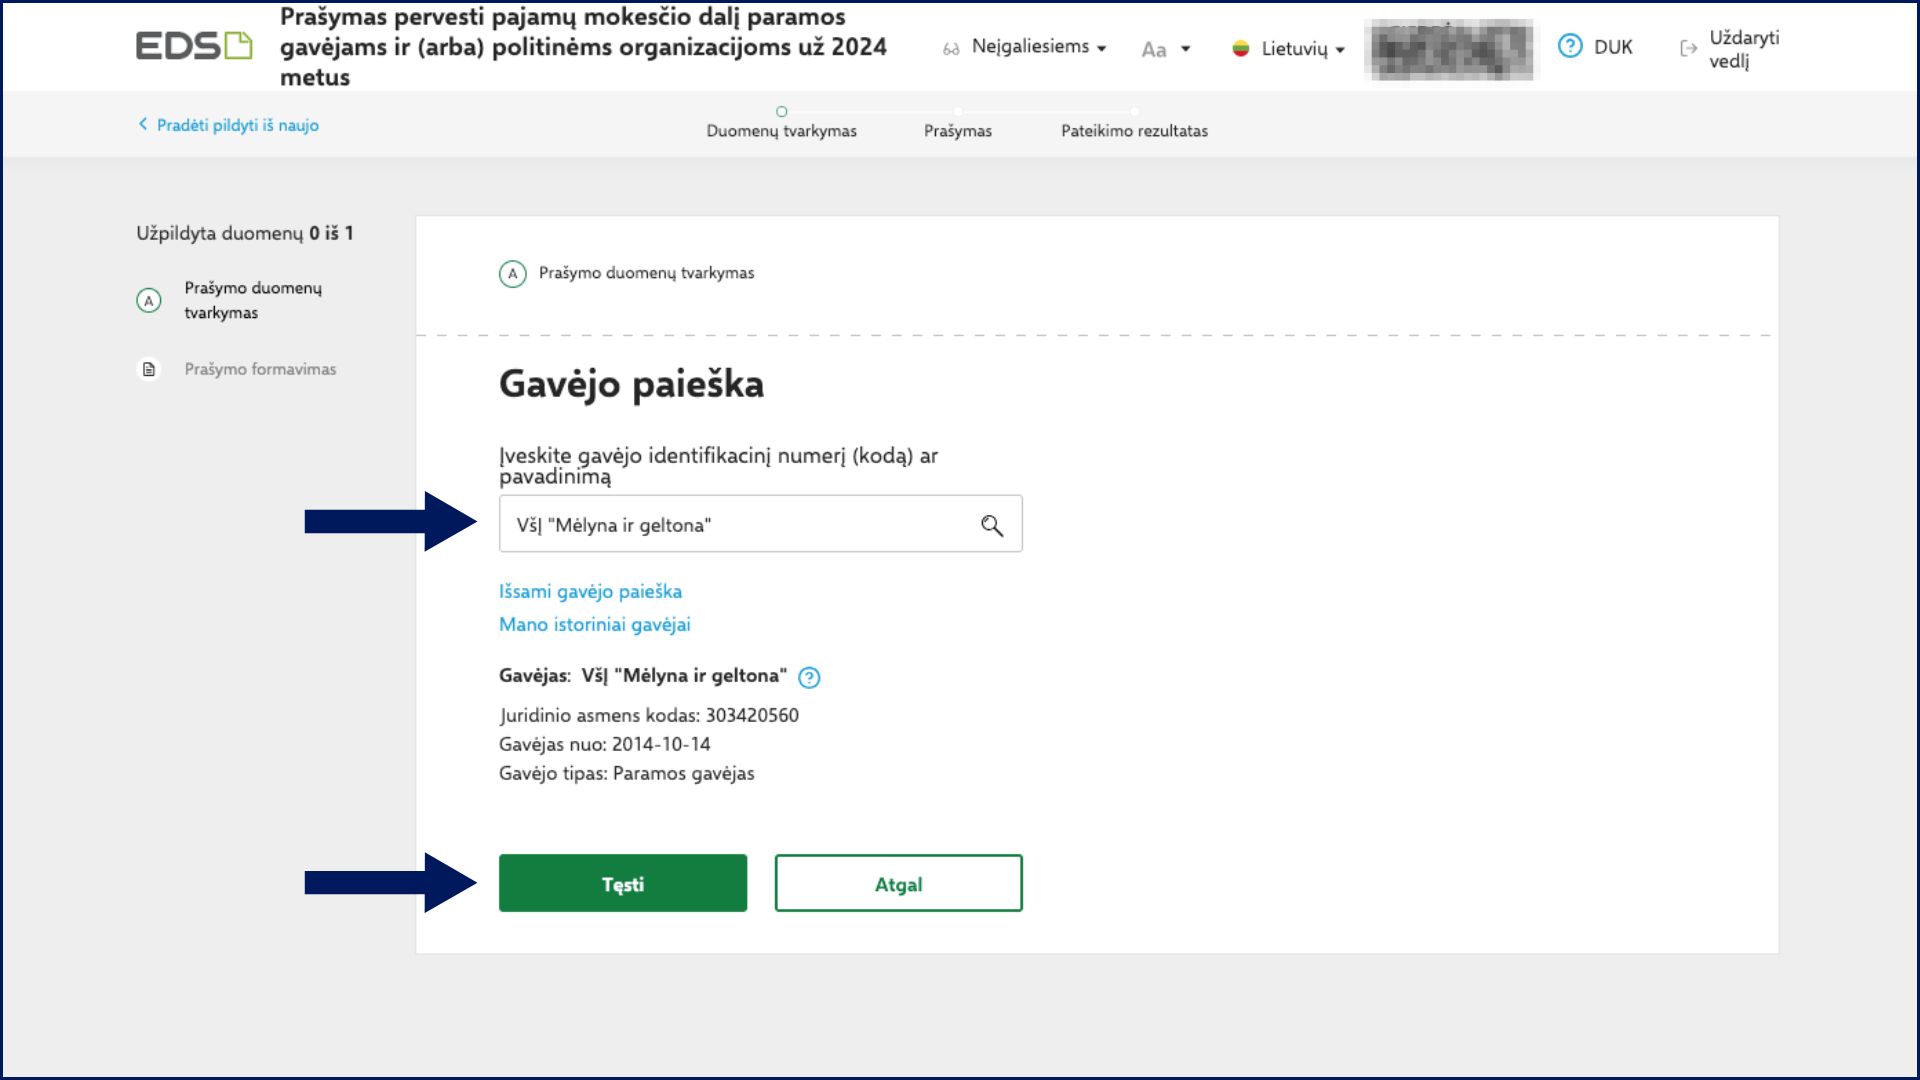This screenshot has width=1920, height=1080.
Task: Open Išsami gavėjo paieška link
Action: [x=590, y=591]
